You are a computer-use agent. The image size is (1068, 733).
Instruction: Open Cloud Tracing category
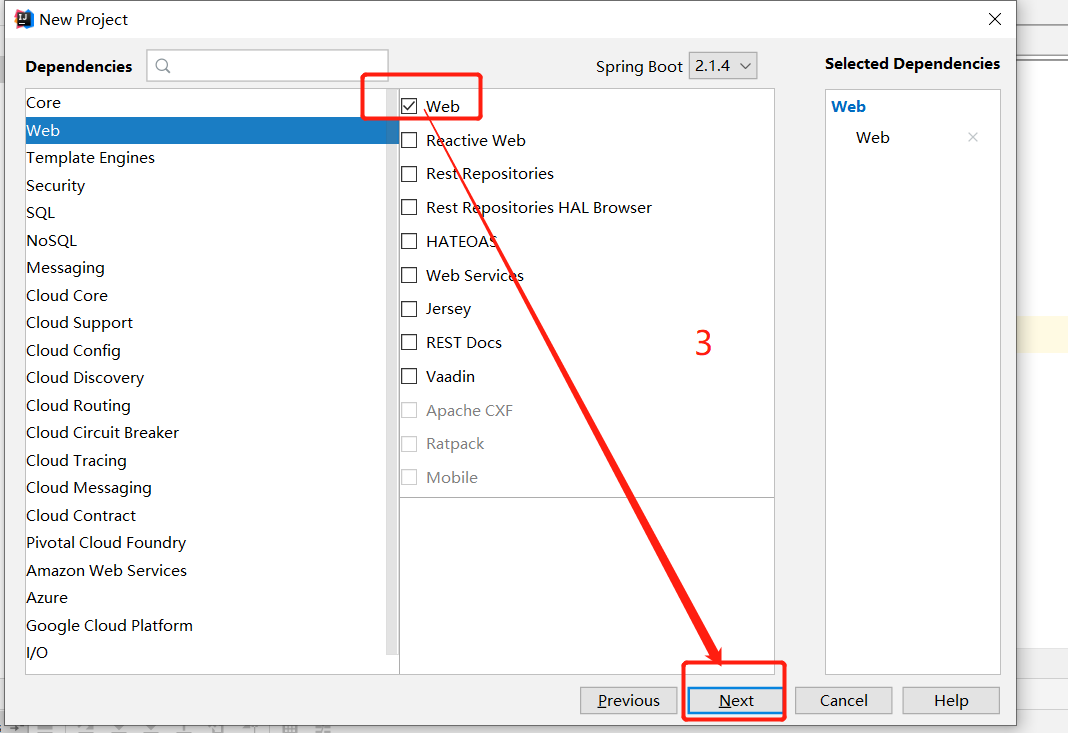(206, 461)
